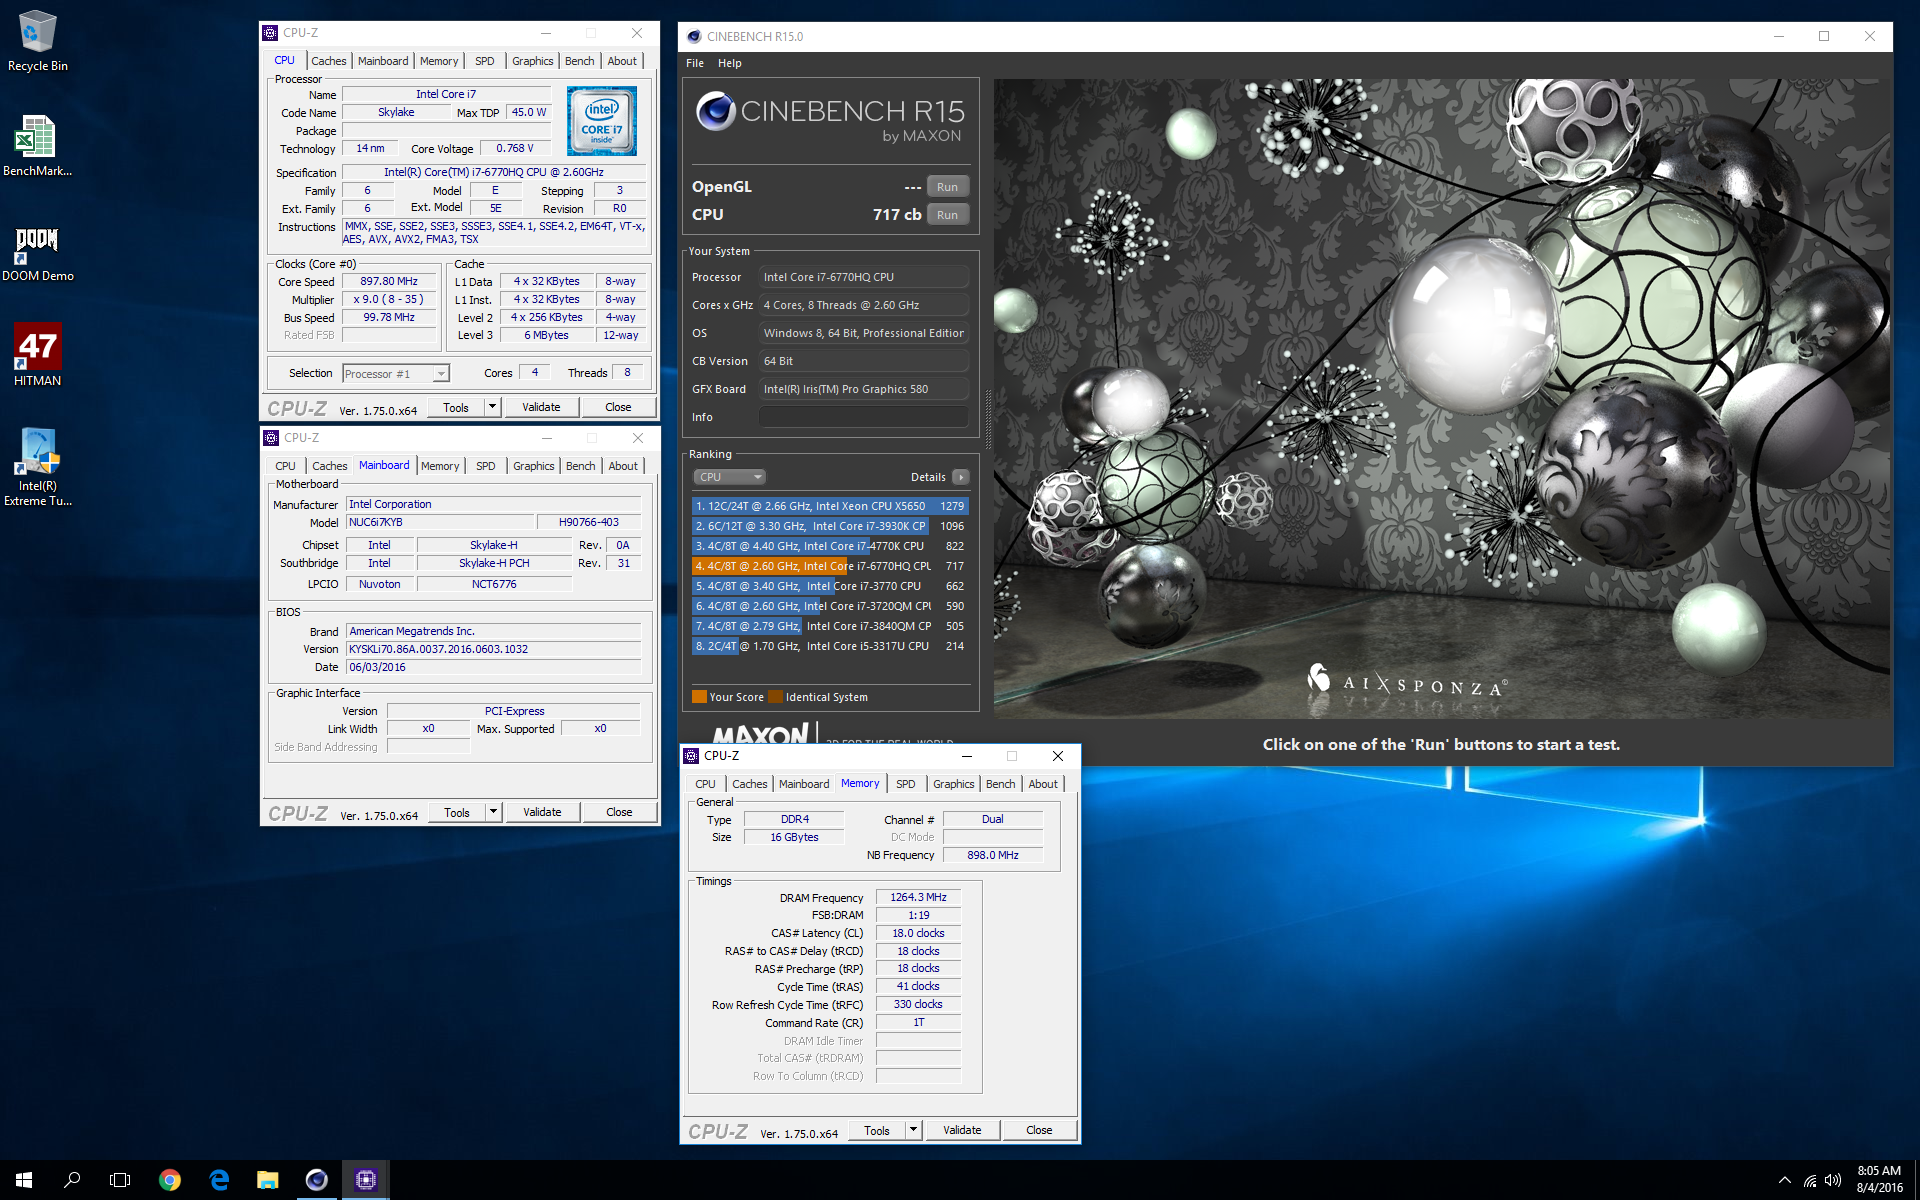
Task: Click the Cinebench rendered scene image
Action: (1441, 398)
